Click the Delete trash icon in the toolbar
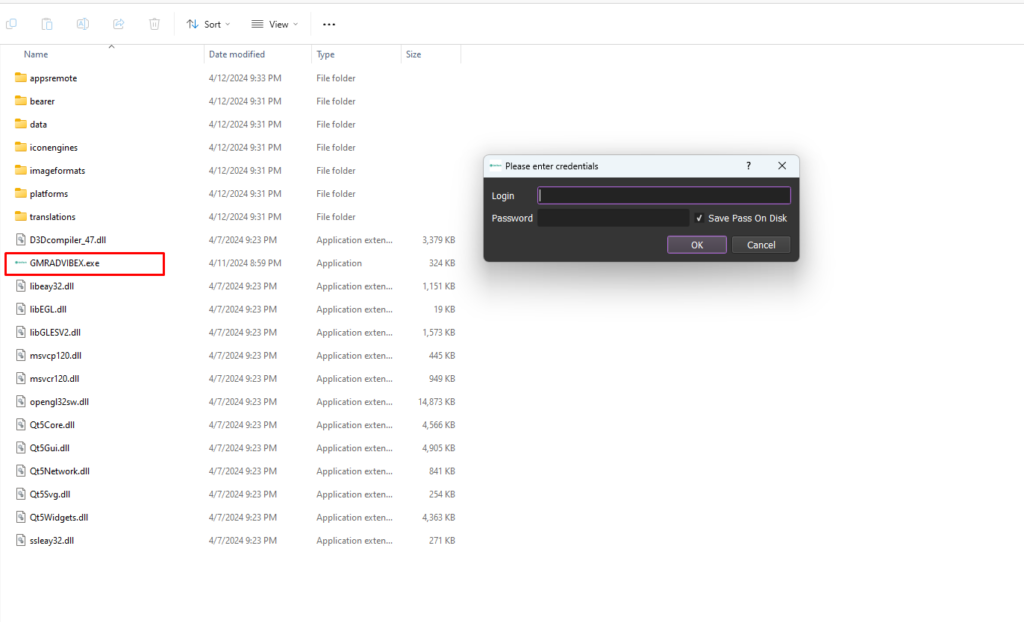The width and height of the screenshot is (1024, 622). point(154,24)
